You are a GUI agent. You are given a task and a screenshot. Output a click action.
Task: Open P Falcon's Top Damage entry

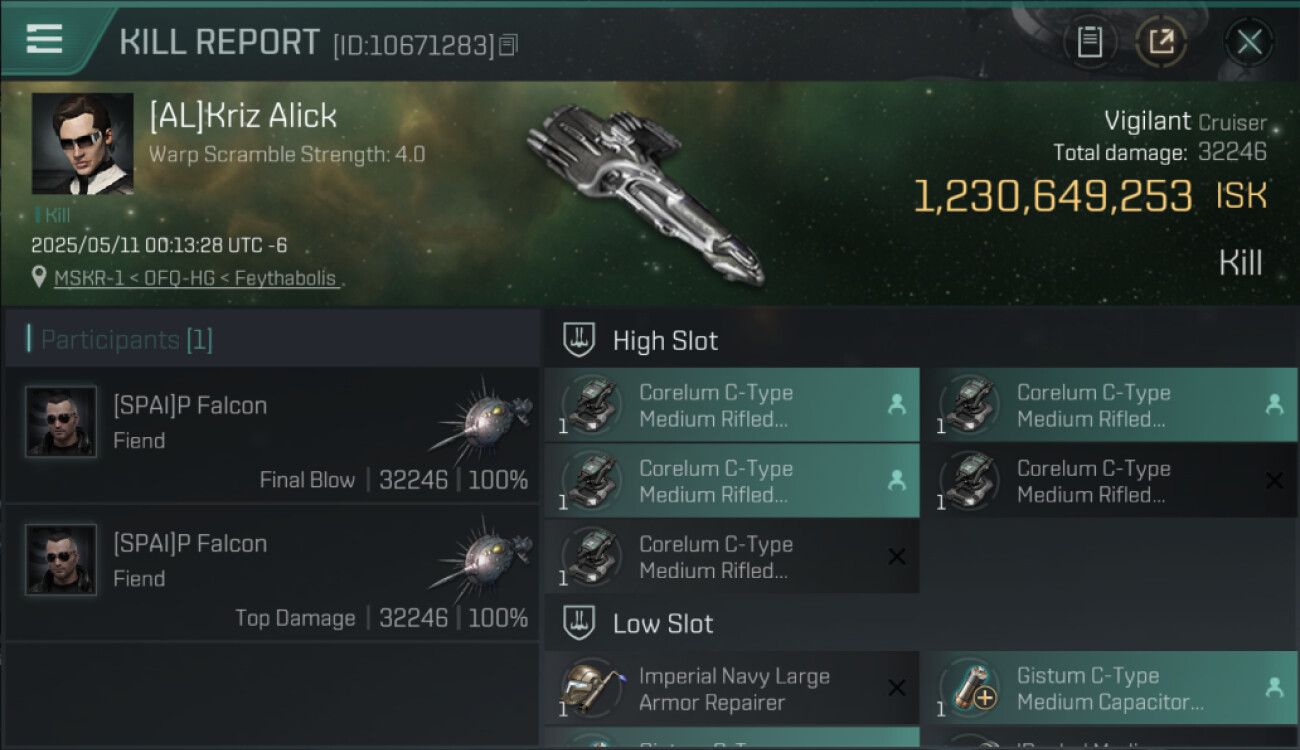pyautogui.click(x=272, y=573)
